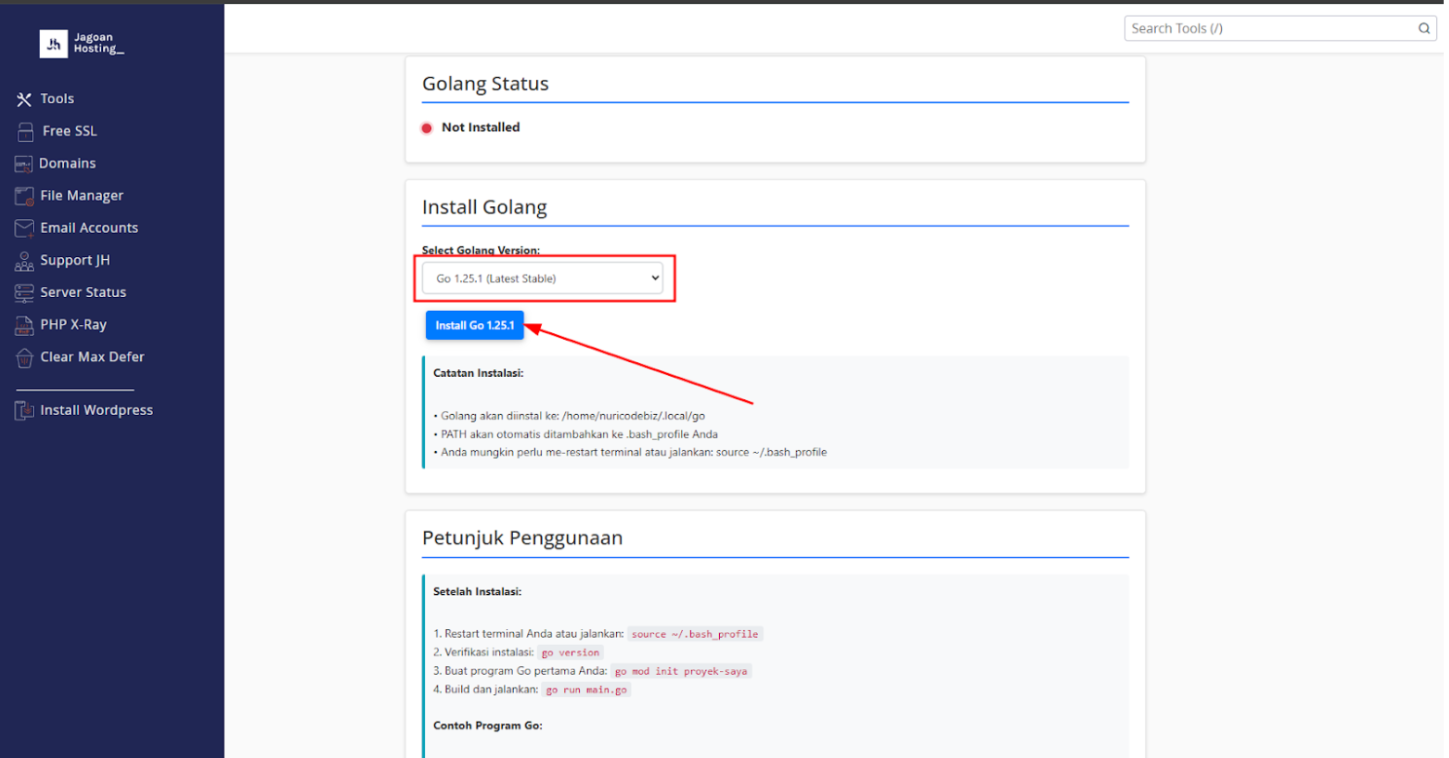Click the Email Accounts envelope icon
Image resolution: width=1449 pixels, height=758 pixels.
pyautogui.click(x=24, y=228)
